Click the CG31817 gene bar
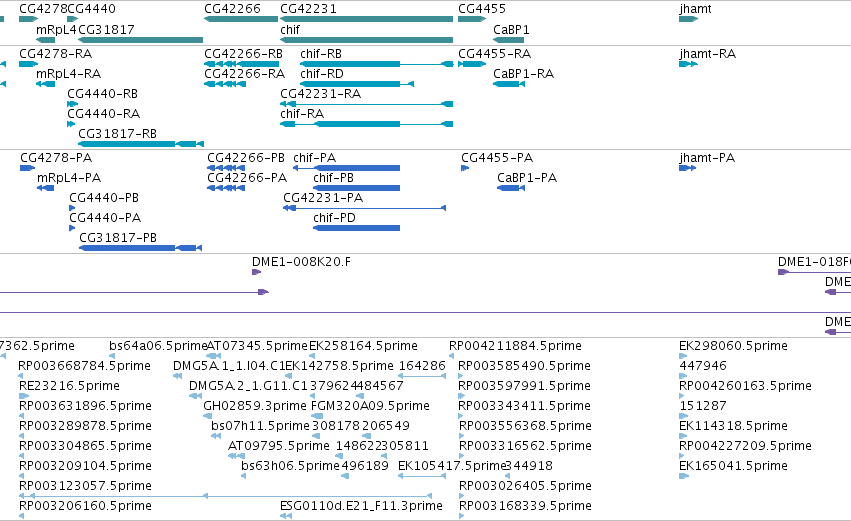 (x=141, y=40)
